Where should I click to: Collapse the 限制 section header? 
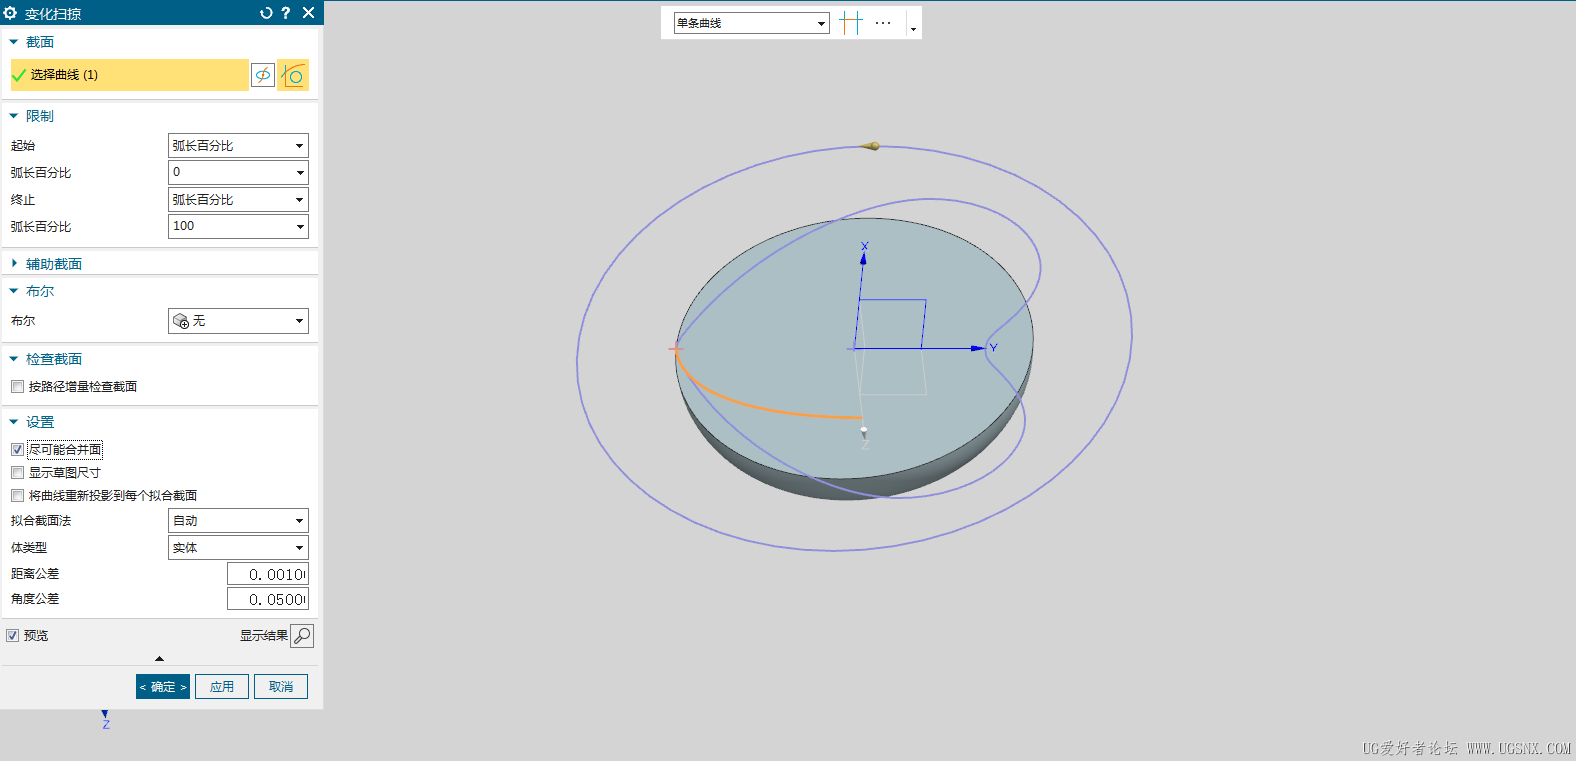pos(40,116)
